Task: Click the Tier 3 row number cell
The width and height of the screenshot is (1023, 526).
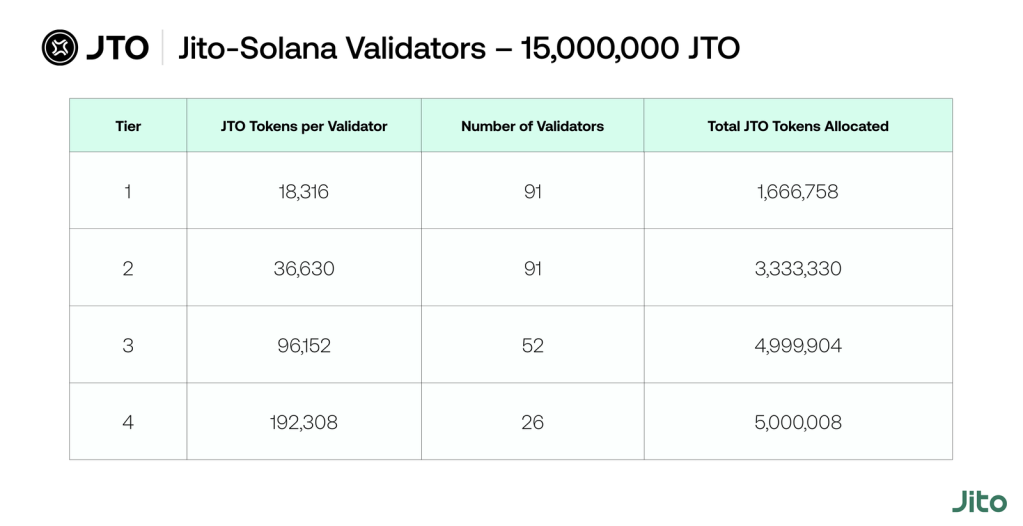Action: 128,345
